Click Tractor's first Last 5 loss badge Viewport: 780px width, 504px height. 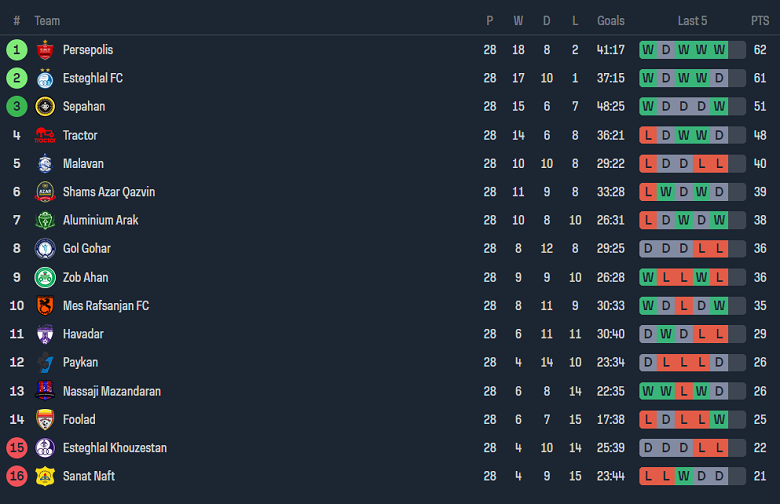(x=648, y=135)
